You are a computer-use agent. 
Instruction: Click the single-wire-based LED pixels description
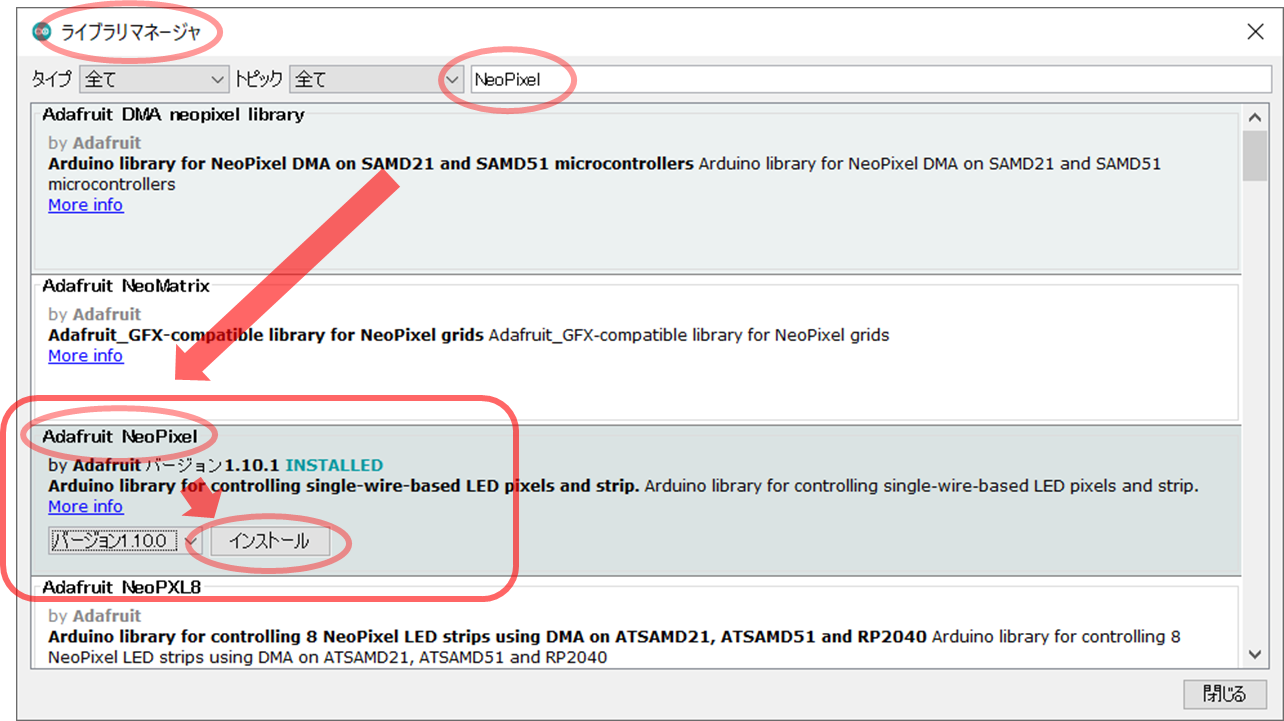623,486
